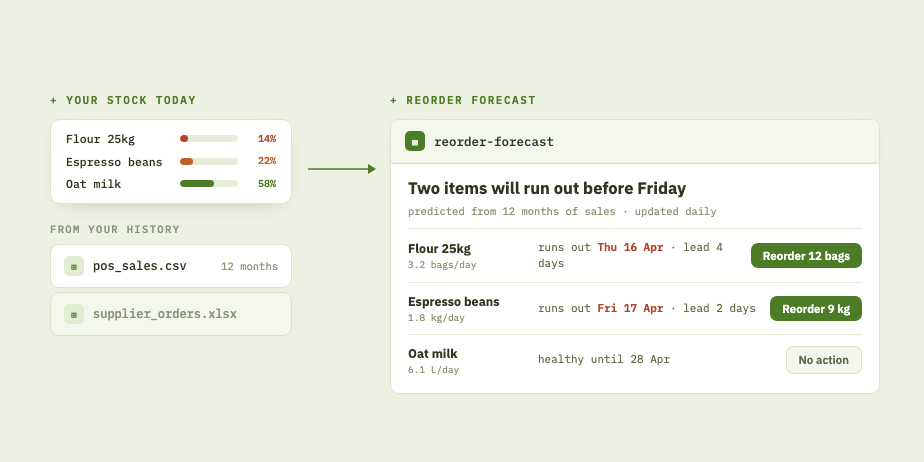Open the supplier_orders.xlsx file card
Image resolution: width=924 pixels, height=462 pixels.
[x=171, y=314]
